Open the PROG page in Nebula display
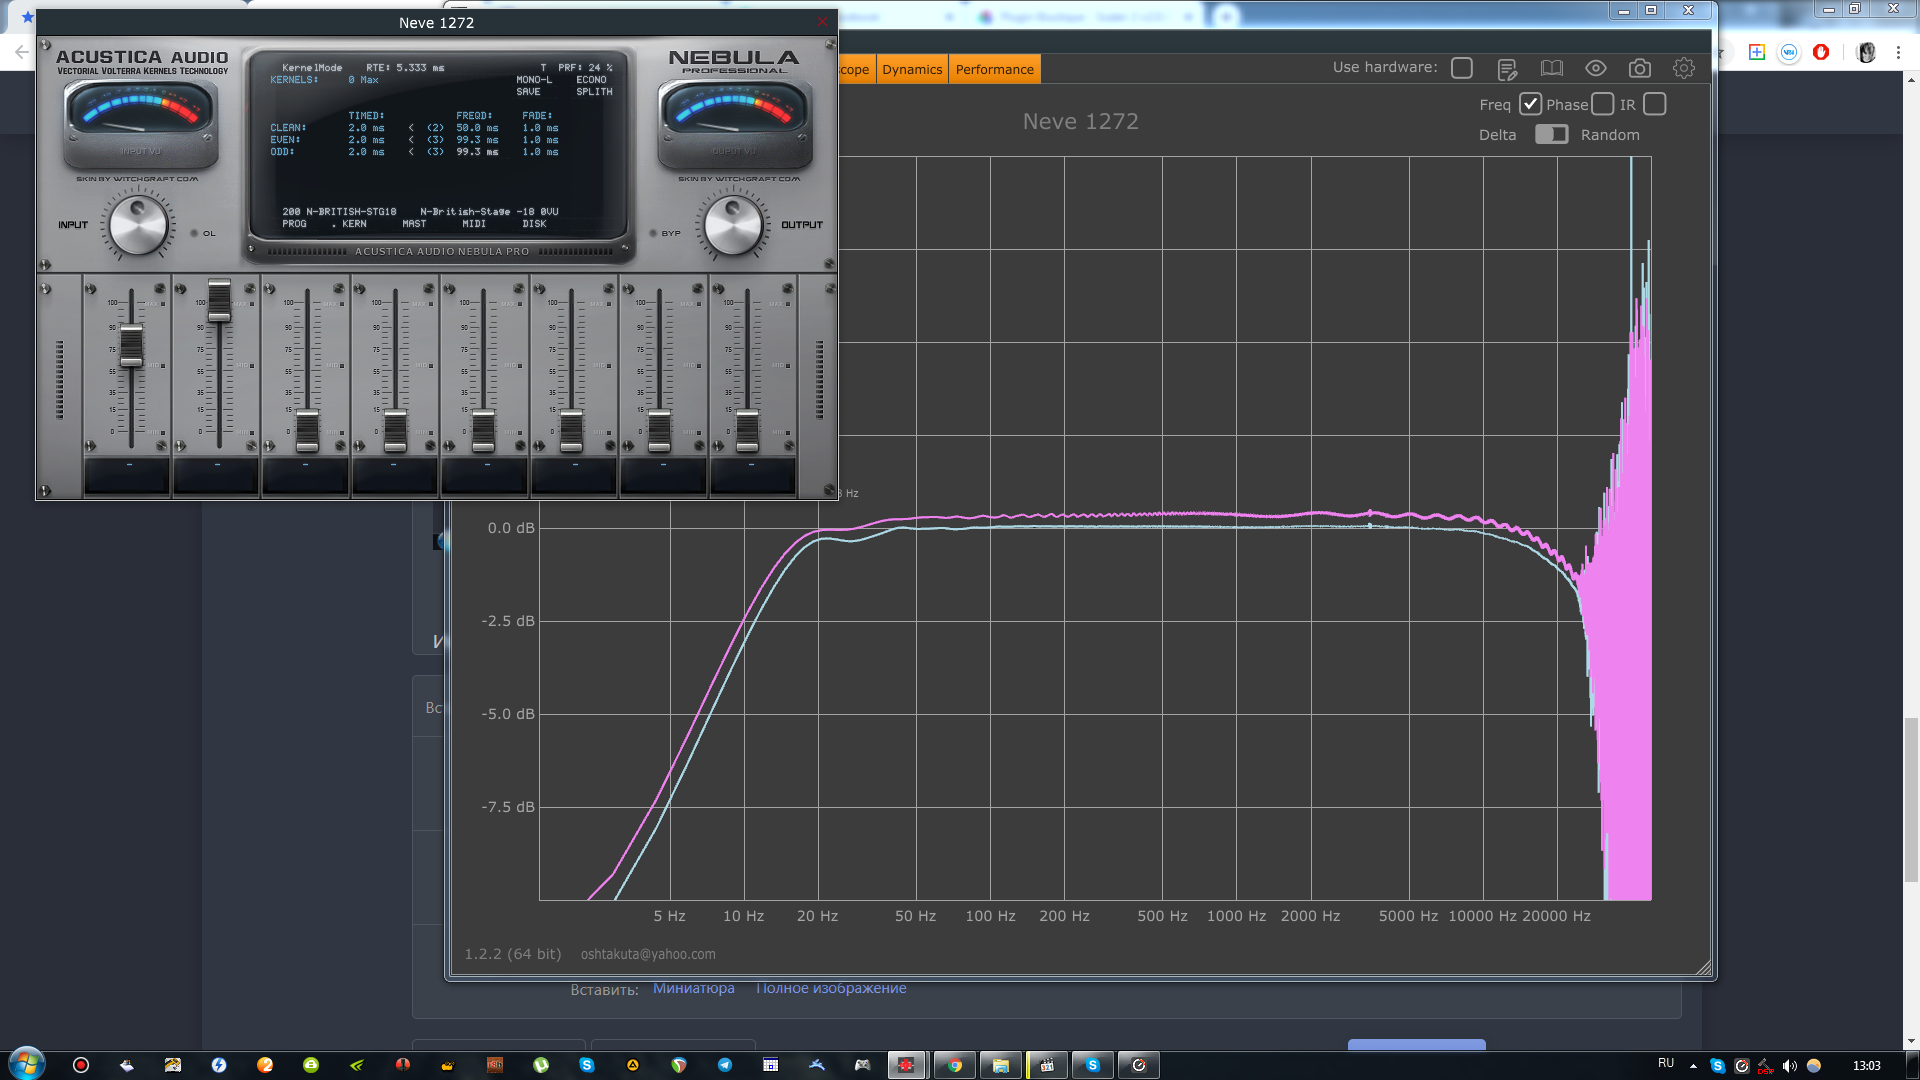 point(294,224)
